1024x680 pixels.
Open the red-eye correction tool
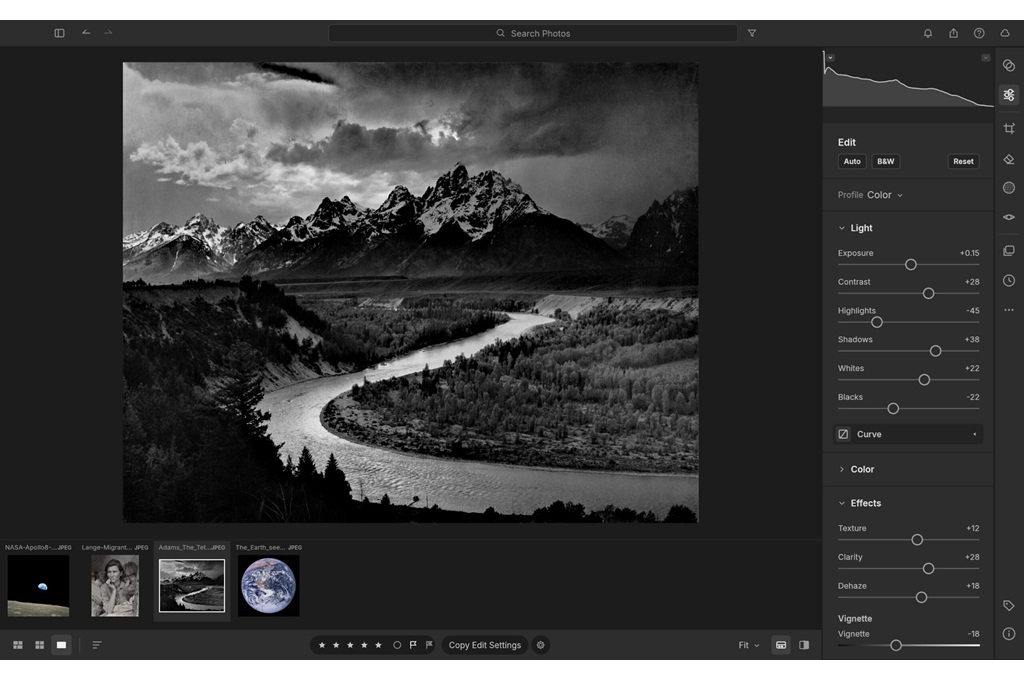(1008, 217)
